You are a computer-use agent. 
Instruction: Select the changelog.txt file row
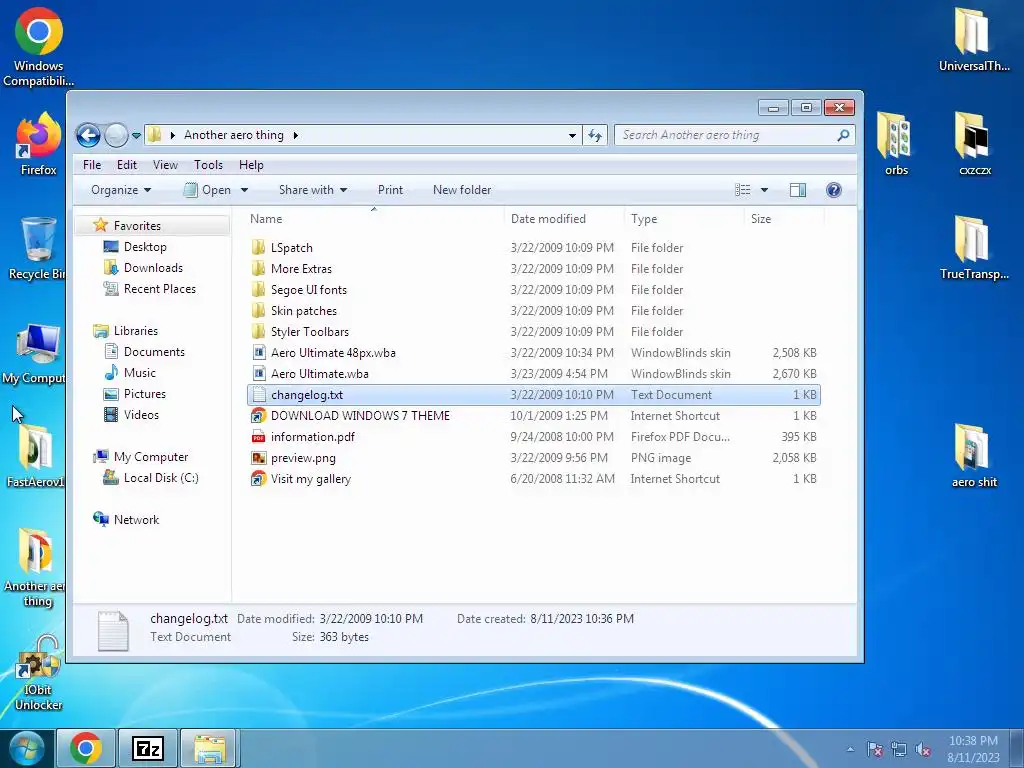(534, 395)
